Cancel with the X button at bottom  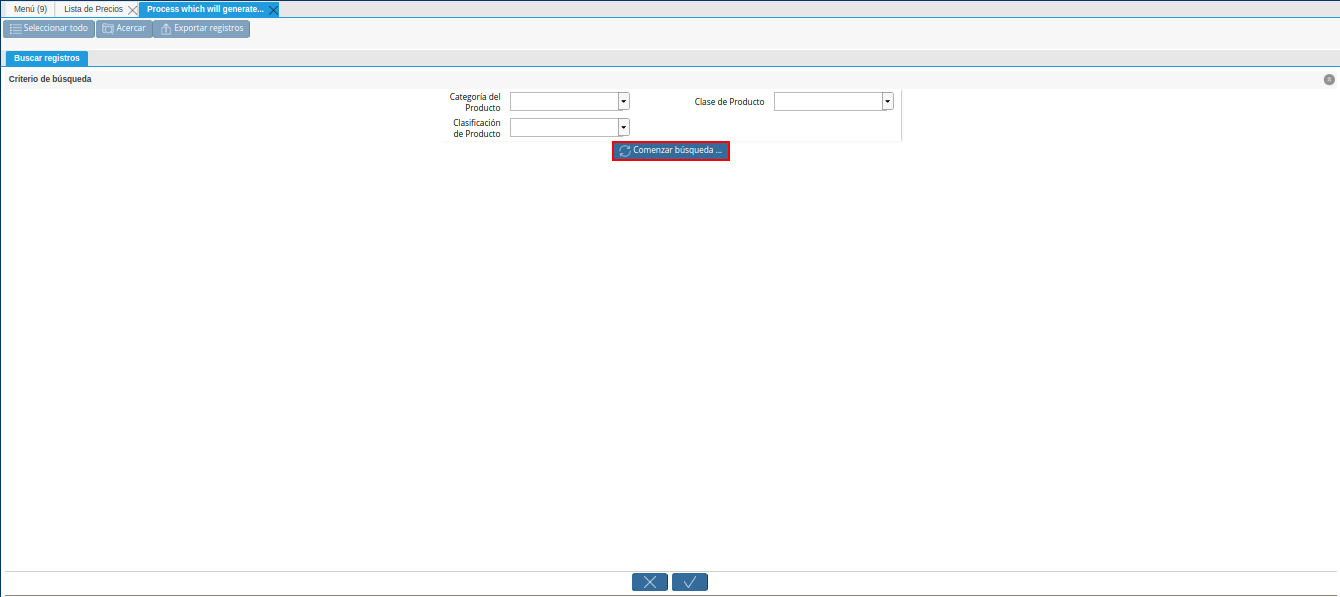650,582
